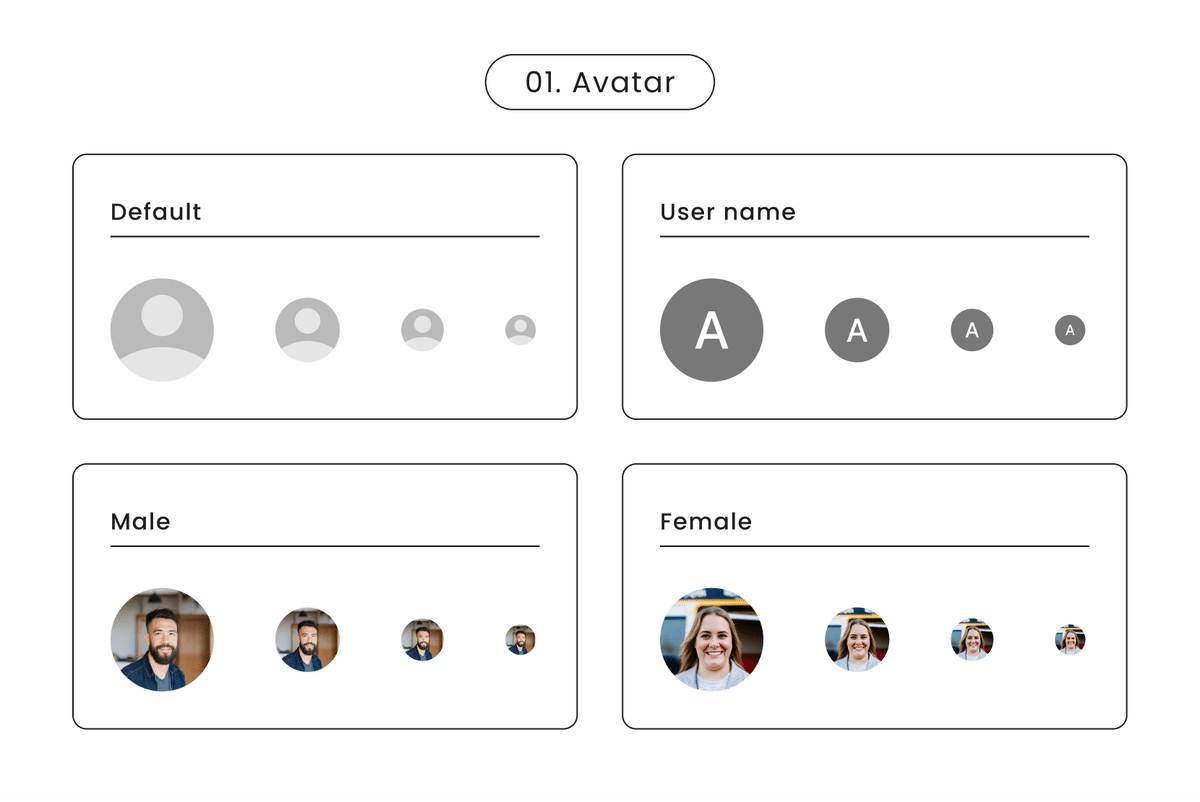Click the largest female photo avatar
The width and height of the screenshot is (1200, 802).
tap(711, 640)
